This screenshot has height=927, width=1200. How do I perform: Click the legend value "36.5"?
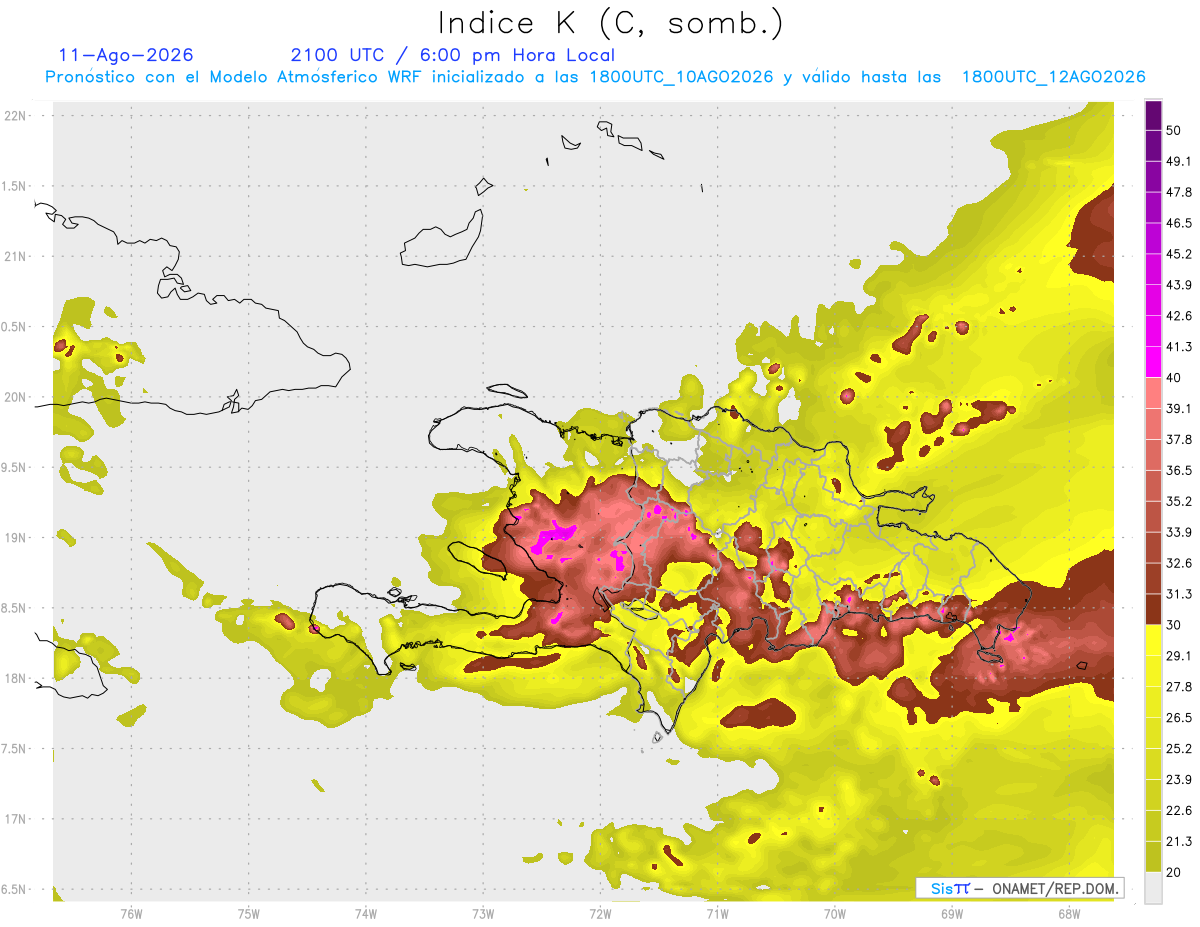[x=1179, y=471]
